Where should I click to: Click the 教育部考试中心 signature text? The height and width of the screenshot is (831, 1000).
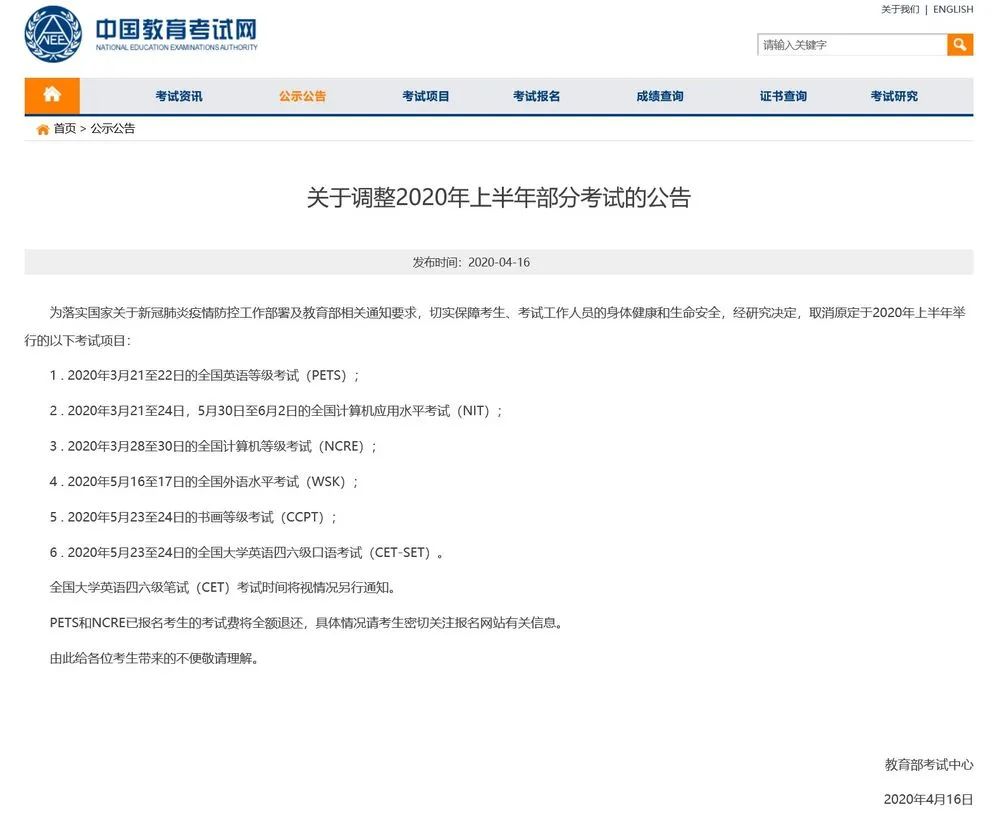928,765
